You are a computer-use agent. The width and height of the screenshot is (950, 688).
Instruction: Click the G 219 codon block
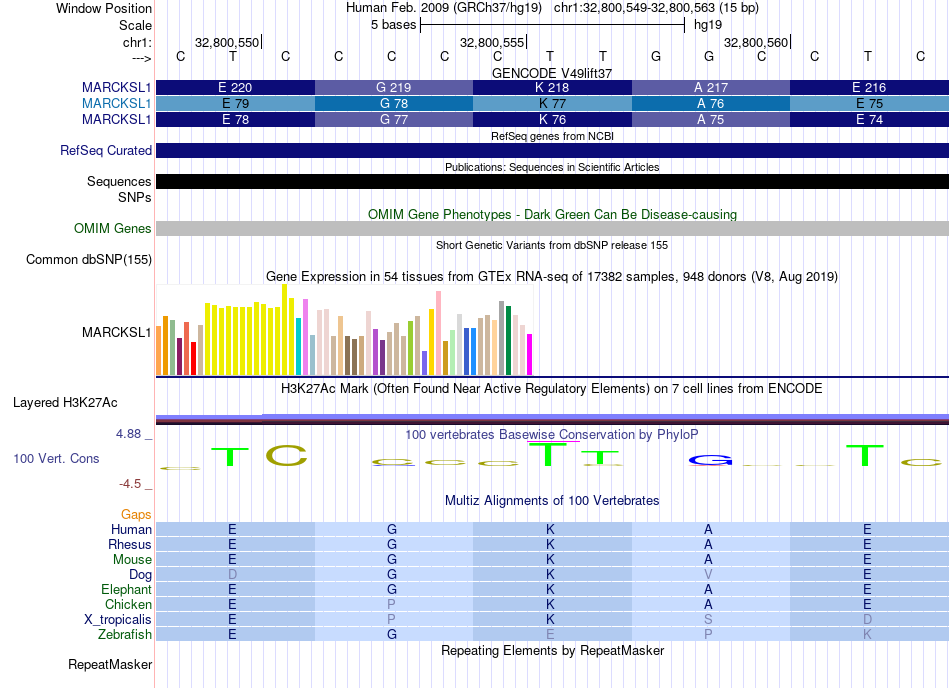point(394,87)
